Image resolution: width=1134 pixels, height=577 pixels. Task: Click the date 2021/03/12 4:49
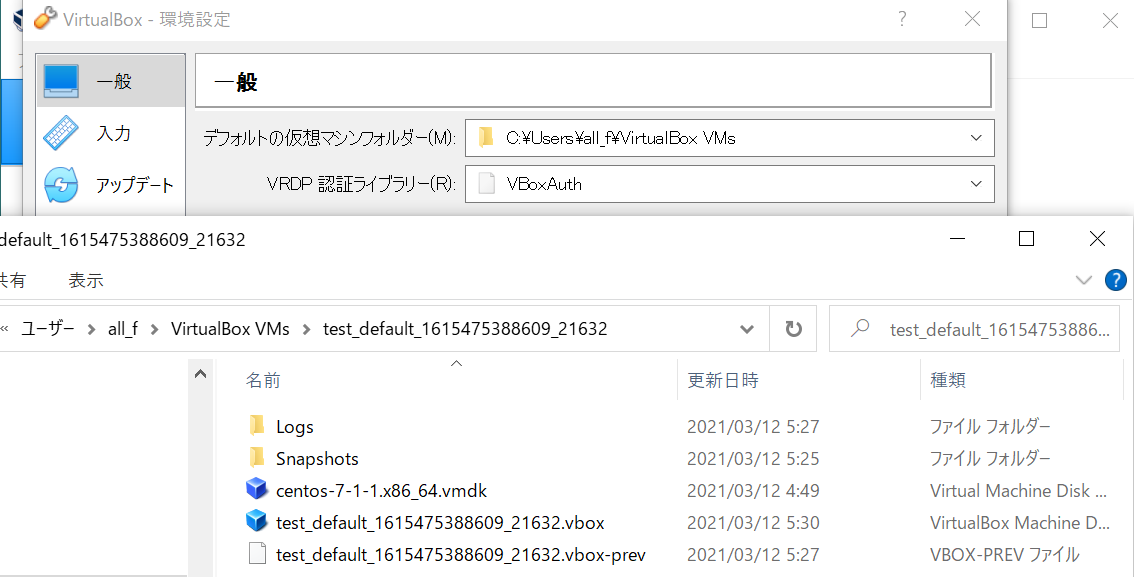point(753,490)
